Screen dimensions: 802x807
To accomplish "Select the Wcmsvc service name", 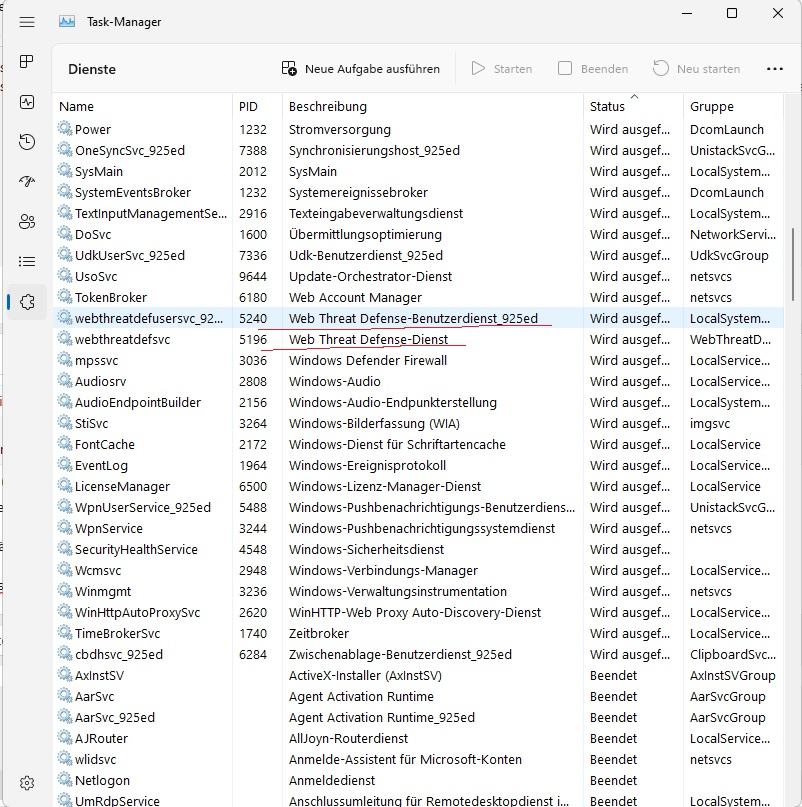I will (x=98, y=571).
